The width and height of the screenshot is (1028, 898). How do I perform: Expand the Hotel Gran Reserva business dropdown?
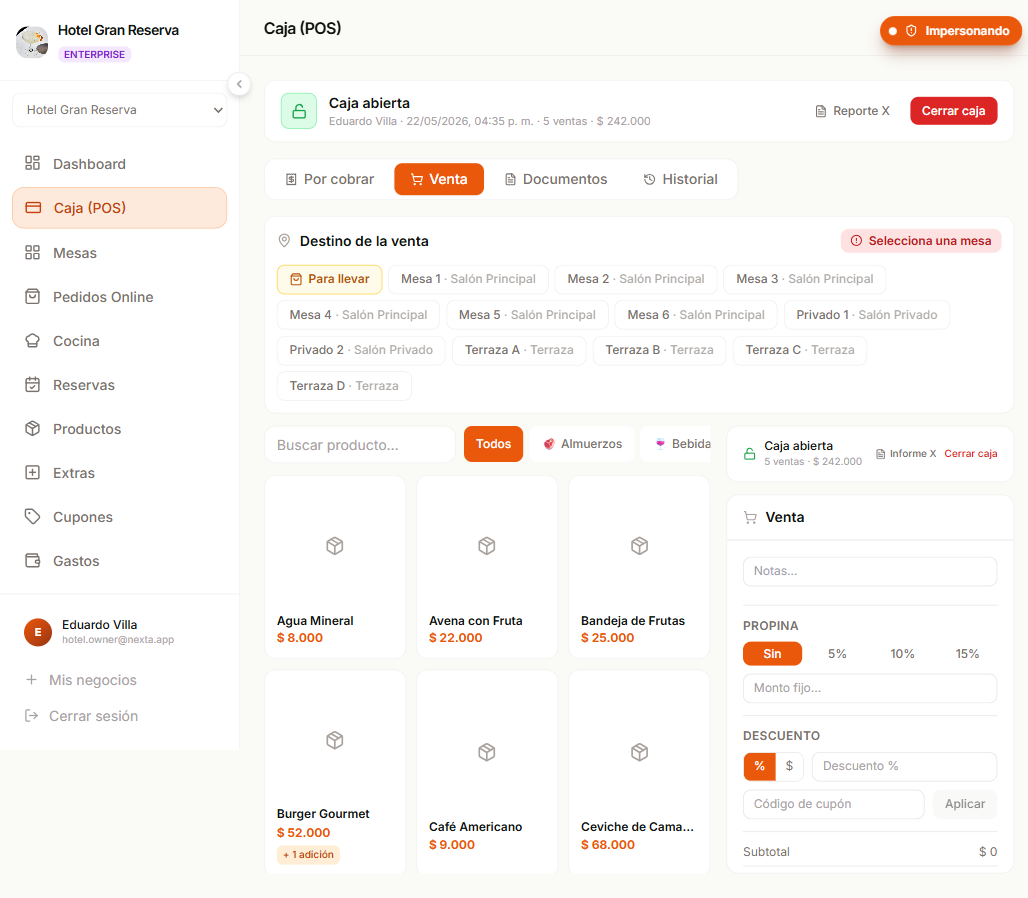119,110
